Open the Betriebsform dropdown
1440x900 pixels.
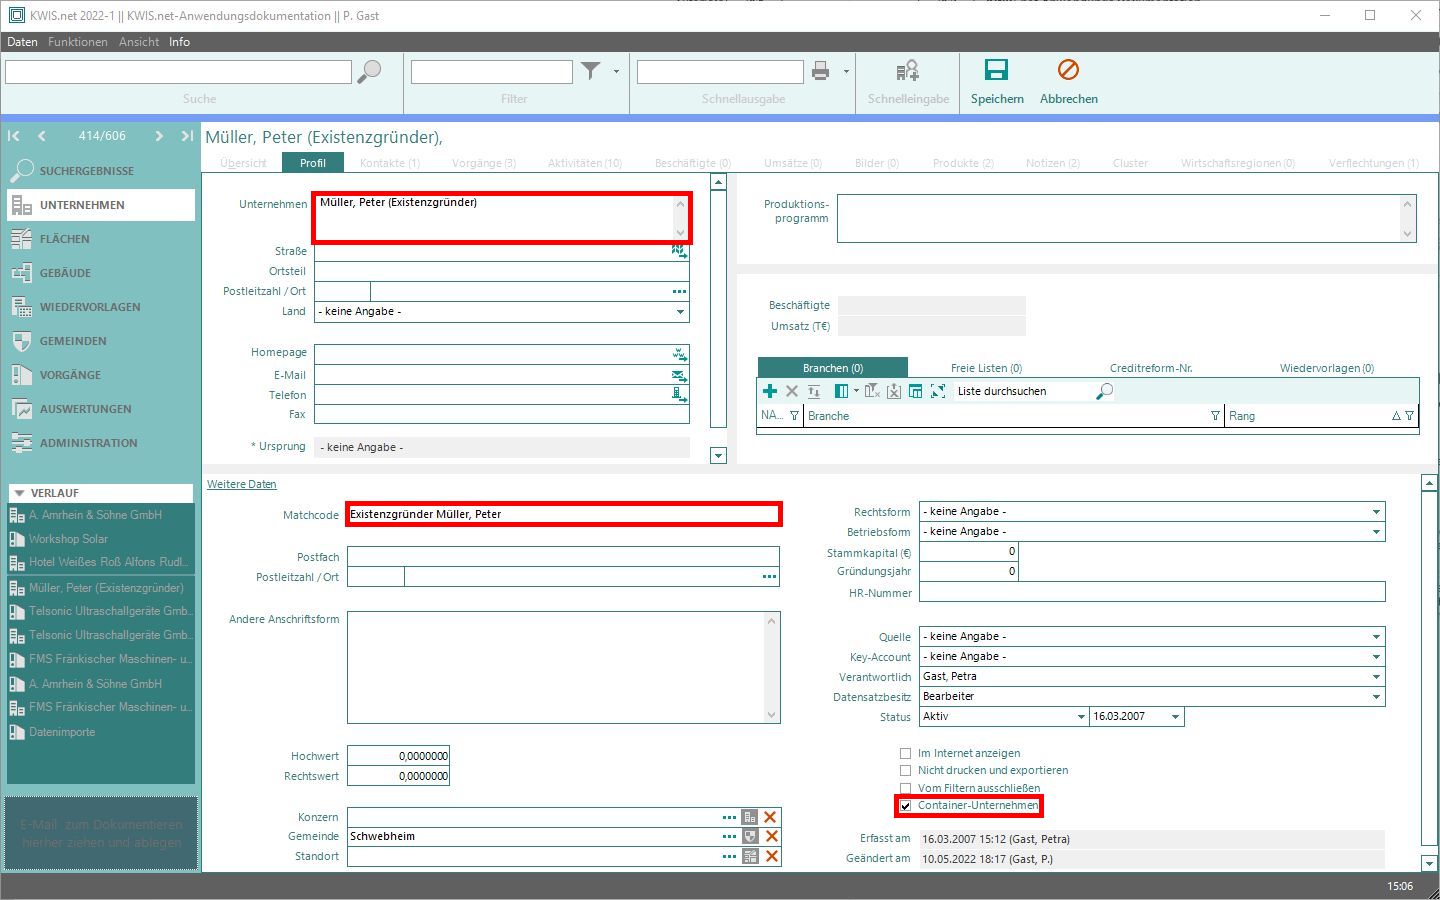tap(1376, 532)
